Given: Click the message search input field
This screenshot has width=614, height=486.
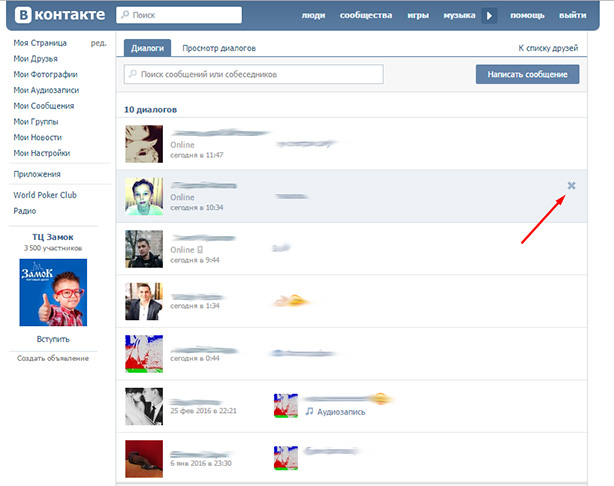Looking at the screenshot, I should [253, 75].
